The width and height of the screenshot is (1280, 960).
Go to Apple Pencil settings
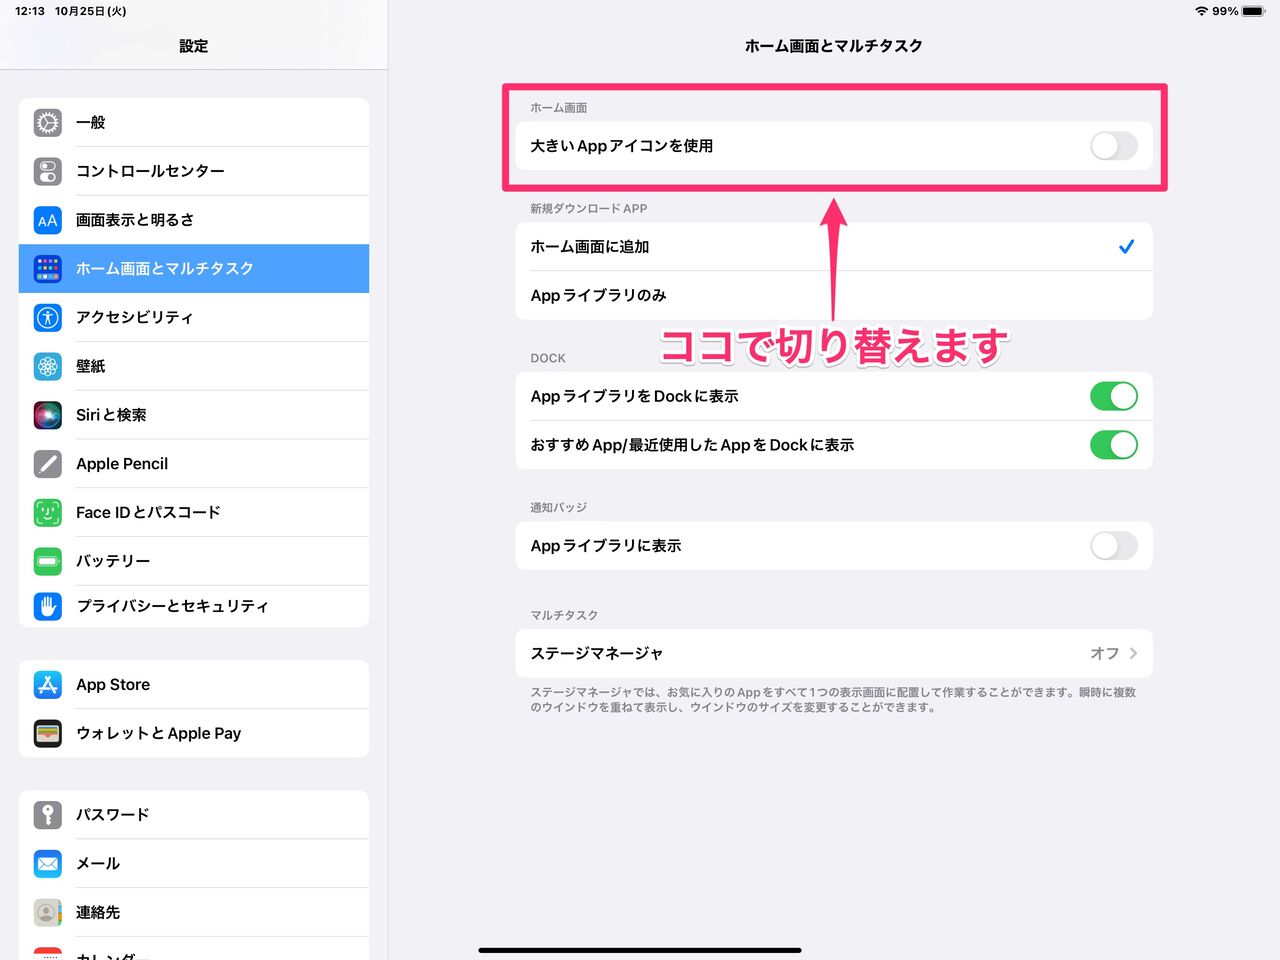tap(194, 464)
